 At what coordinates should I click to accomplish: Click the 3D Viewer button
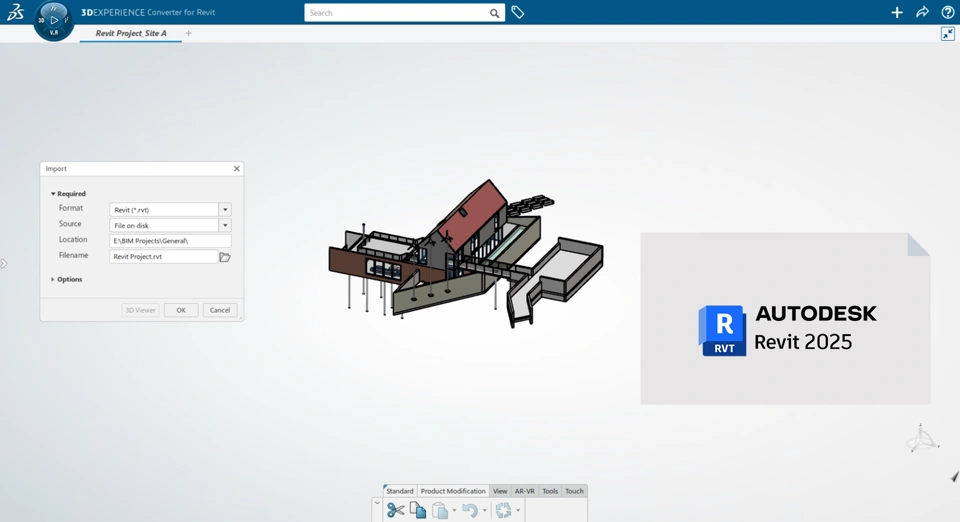[140, 310]
